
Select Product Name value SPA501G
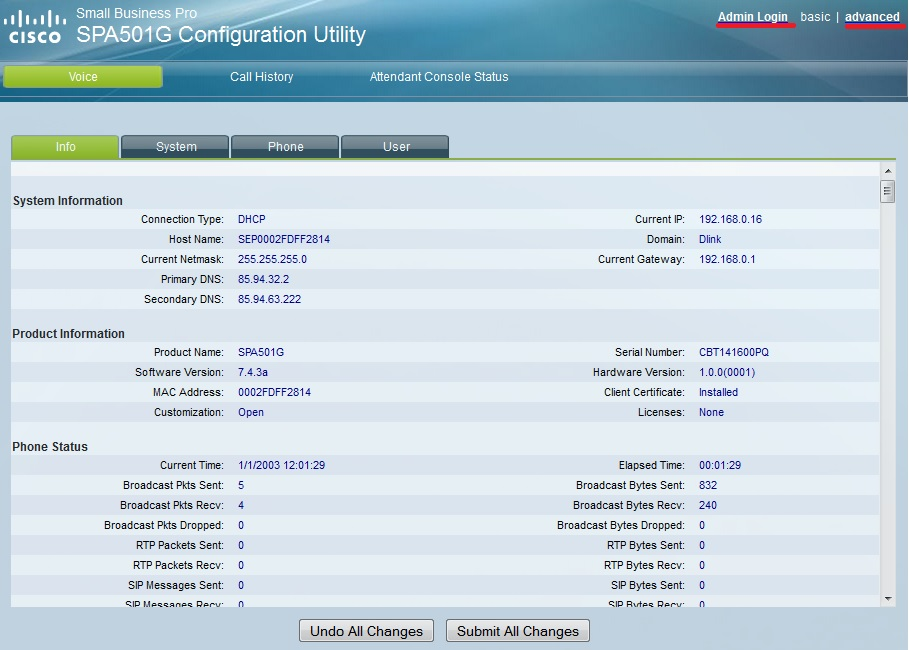click(x=261, y=352)
